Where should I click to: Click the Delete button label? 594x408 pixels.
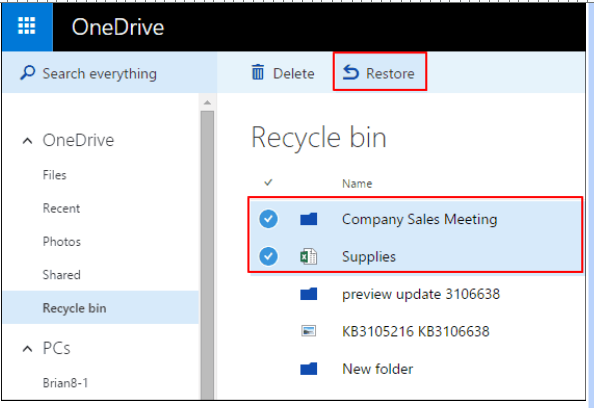[294, 73]
